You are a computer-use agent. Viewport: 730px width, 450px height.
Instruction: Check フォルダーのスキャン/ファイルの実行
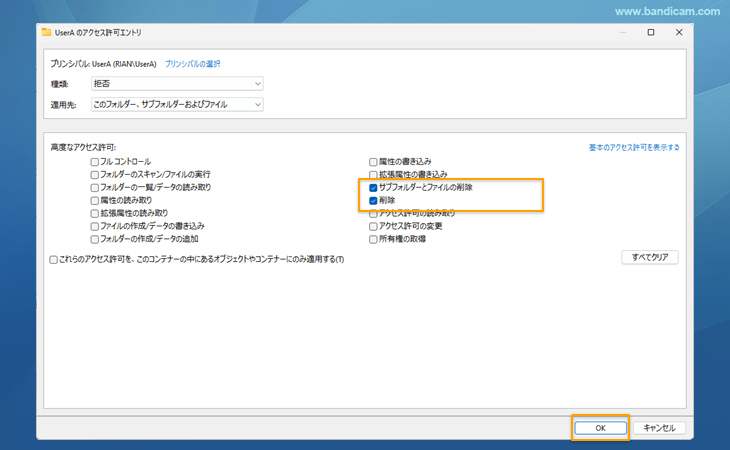pyautogui.click(x=94, y=174)
